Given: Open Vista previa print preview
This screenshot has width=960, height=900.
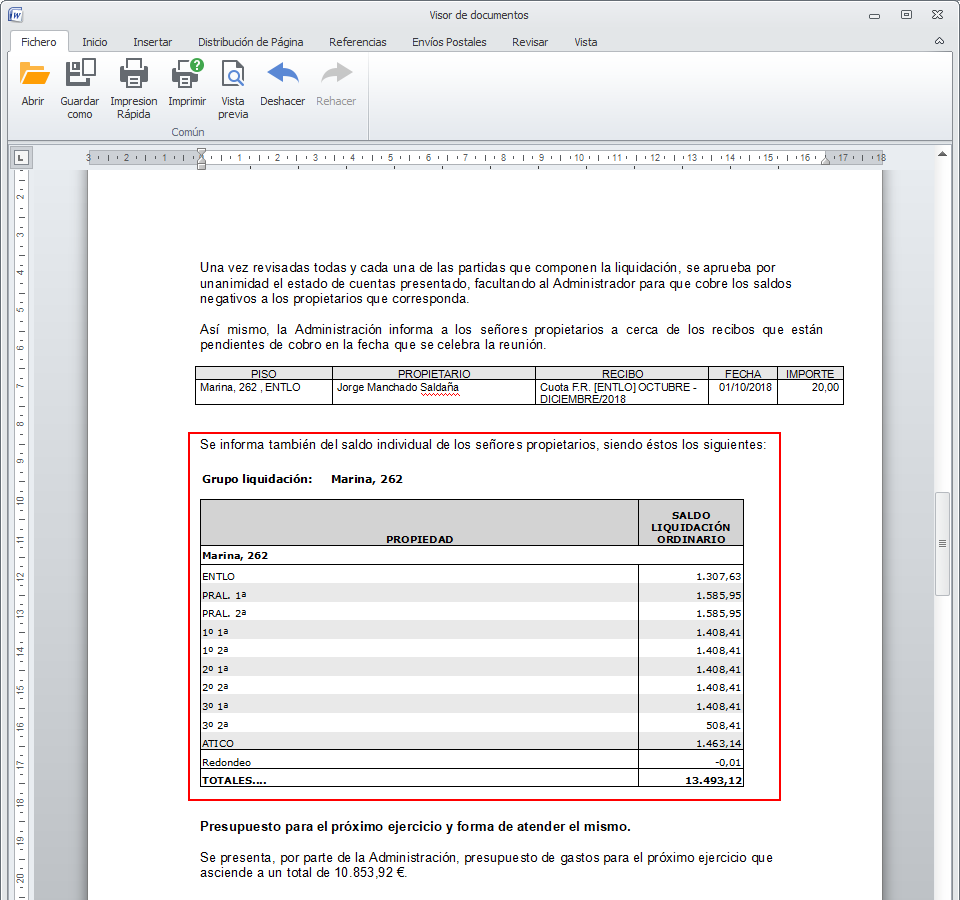Looking at the screenshot, I should [233, 75].
